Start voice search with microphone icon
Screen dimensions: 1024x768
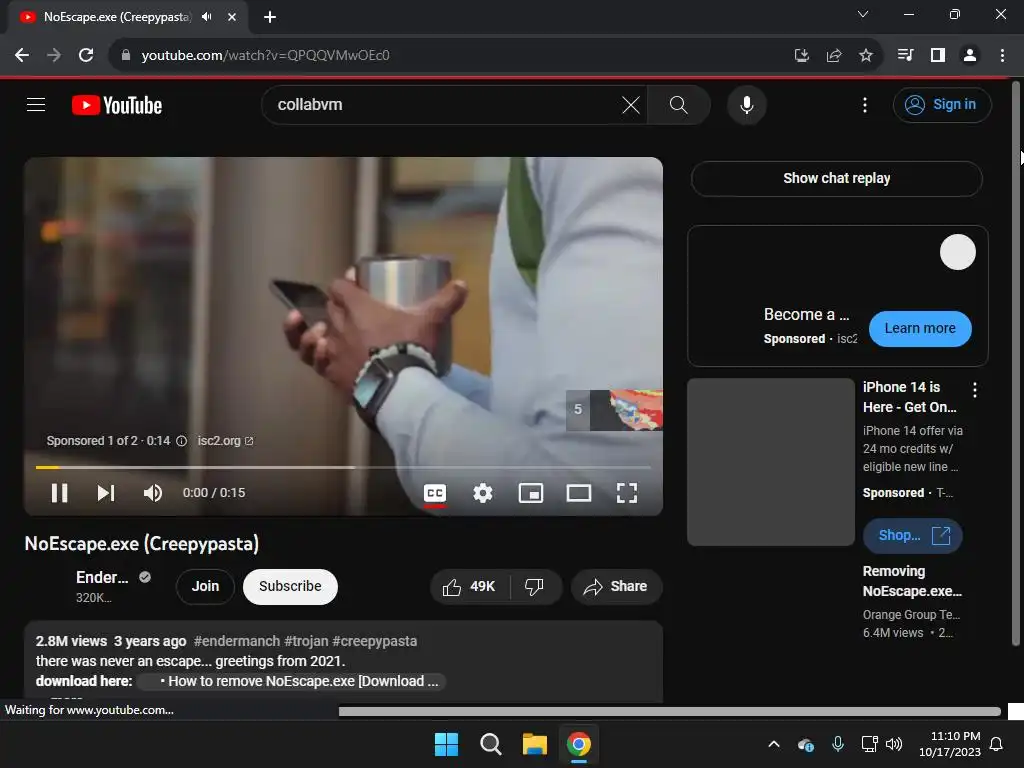coord(746,104)
